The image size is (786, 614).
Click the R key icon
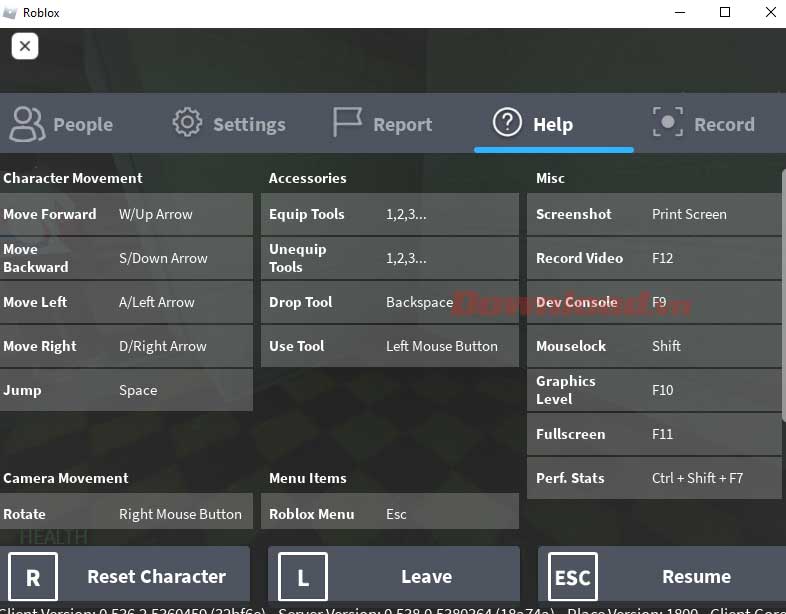[x=33, y=576]
